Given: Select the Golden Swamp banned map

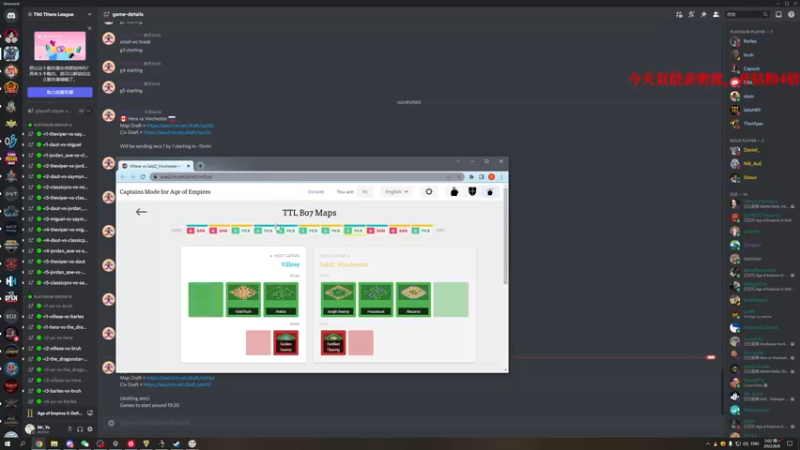Looking at the screenshot, I should point(286,343).
